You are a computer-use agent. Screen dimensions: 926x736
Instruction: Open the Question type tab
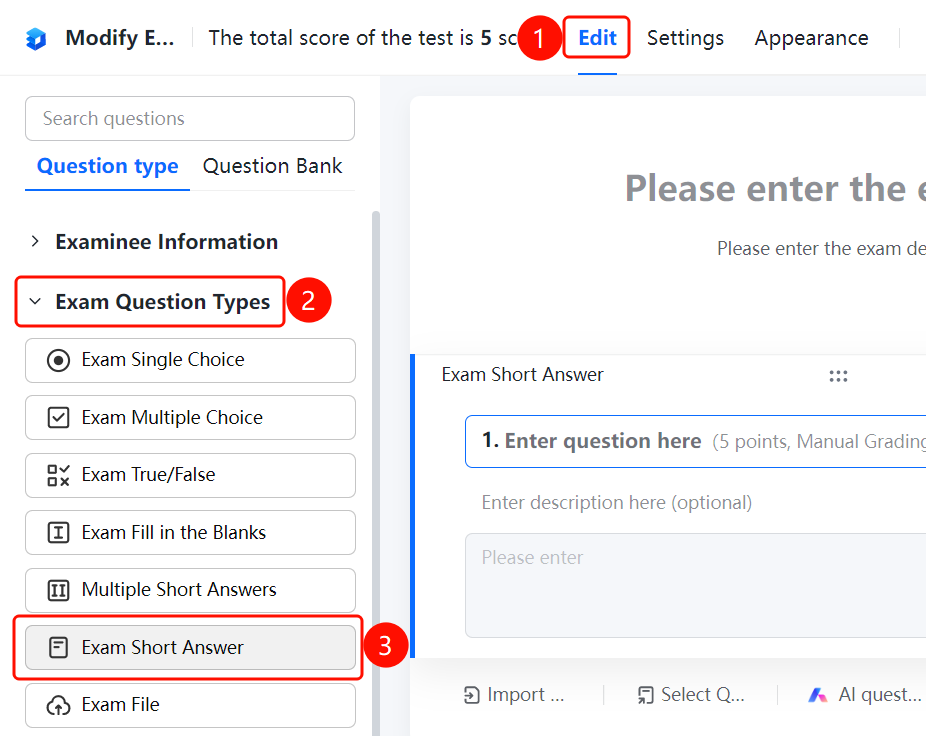[x=107, y=166]
